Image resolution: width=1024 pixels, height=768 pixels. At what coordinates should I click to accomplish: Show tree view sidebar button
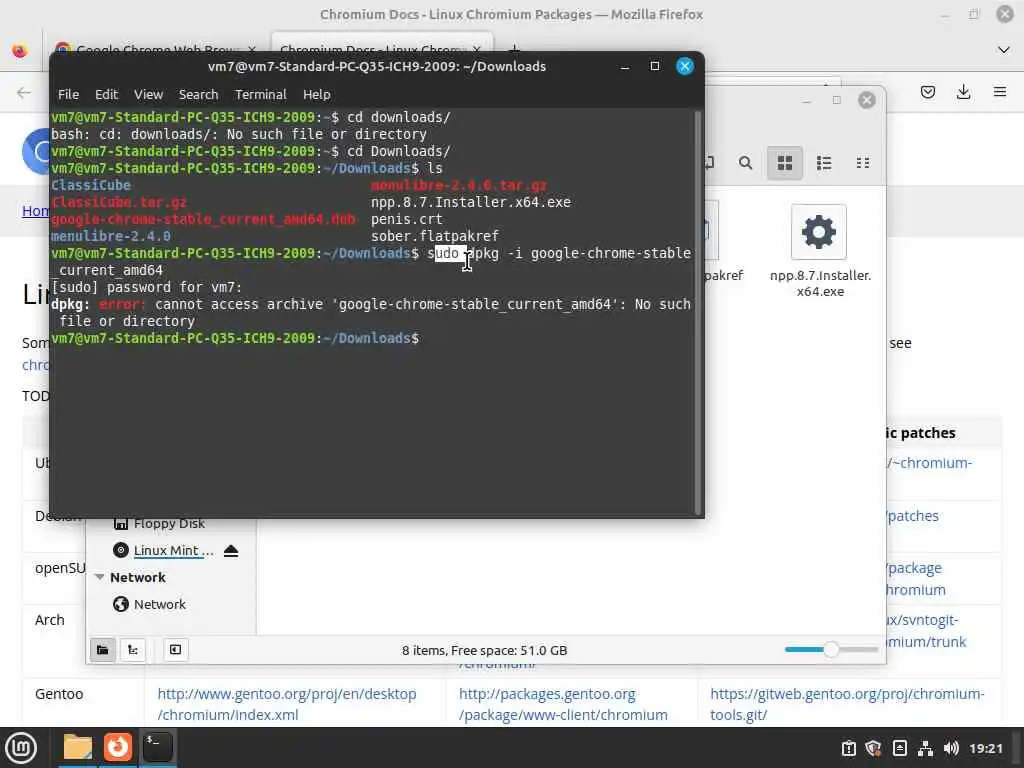[x=133, y=650]
